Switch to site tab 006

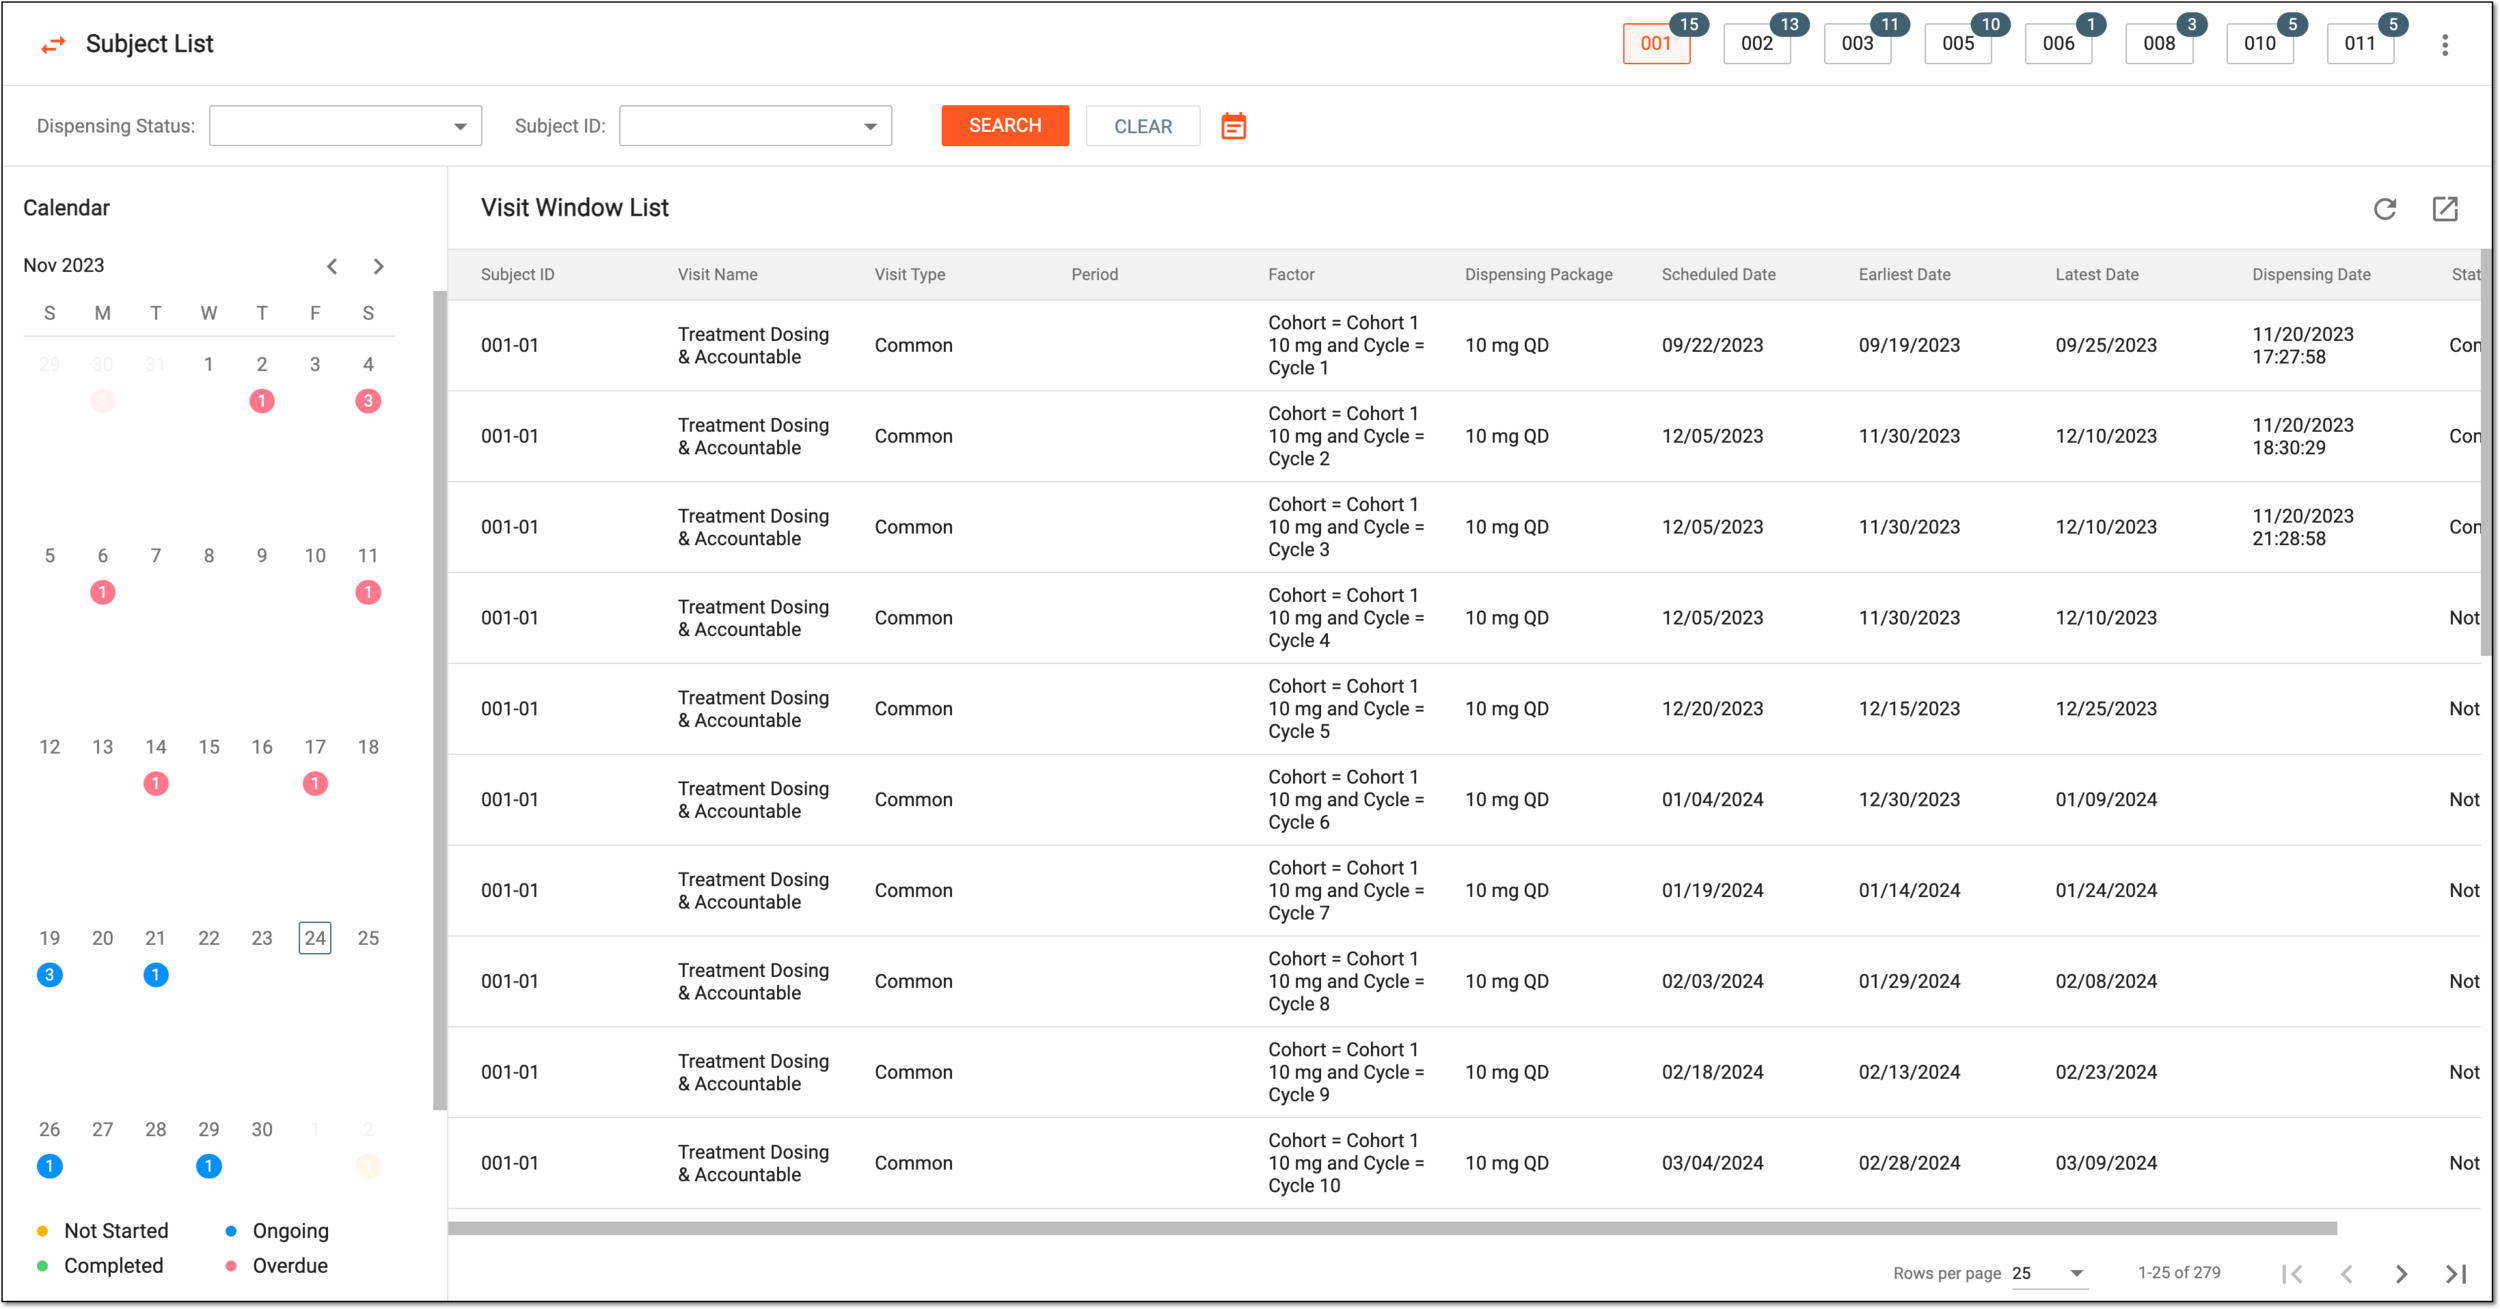click(x=2058, y=44)
